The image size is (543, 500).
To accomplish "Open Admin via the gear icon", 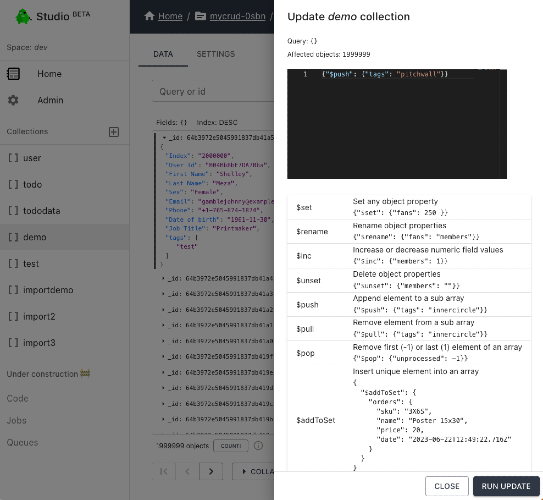I will pyautogui.click(x=13, y=100).
